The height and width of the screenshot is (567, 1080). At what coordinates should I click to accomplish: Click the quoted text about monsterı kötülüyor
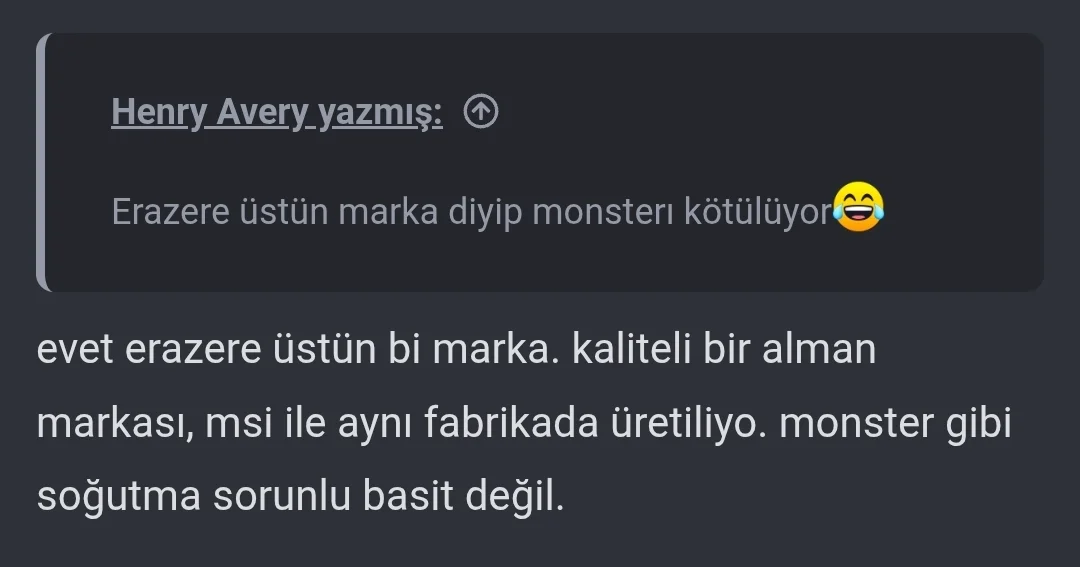[470, 212]
